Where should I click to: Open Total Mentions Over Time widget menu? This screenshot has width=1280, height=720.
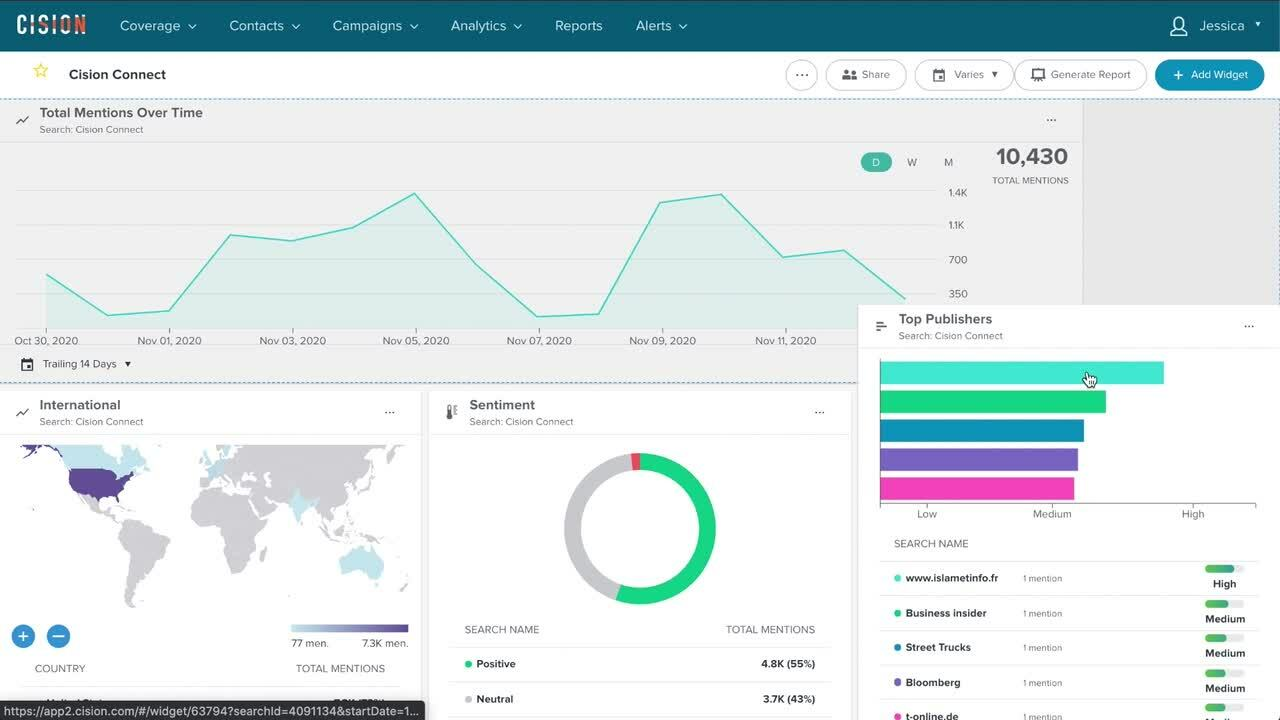coord(1051,120)
